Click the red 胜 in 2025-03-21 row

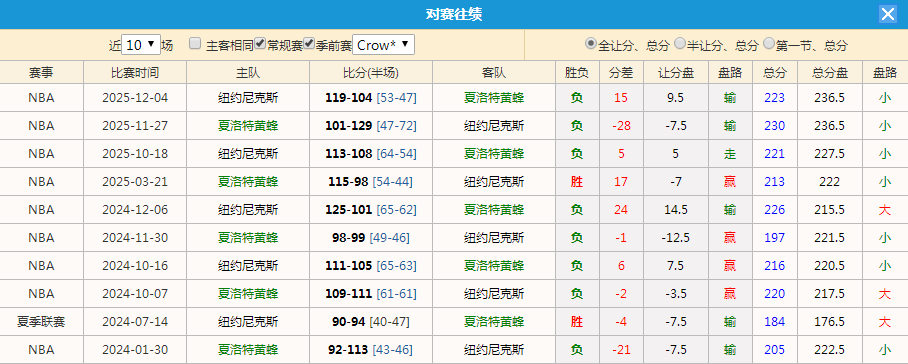[x=577, y=182]
